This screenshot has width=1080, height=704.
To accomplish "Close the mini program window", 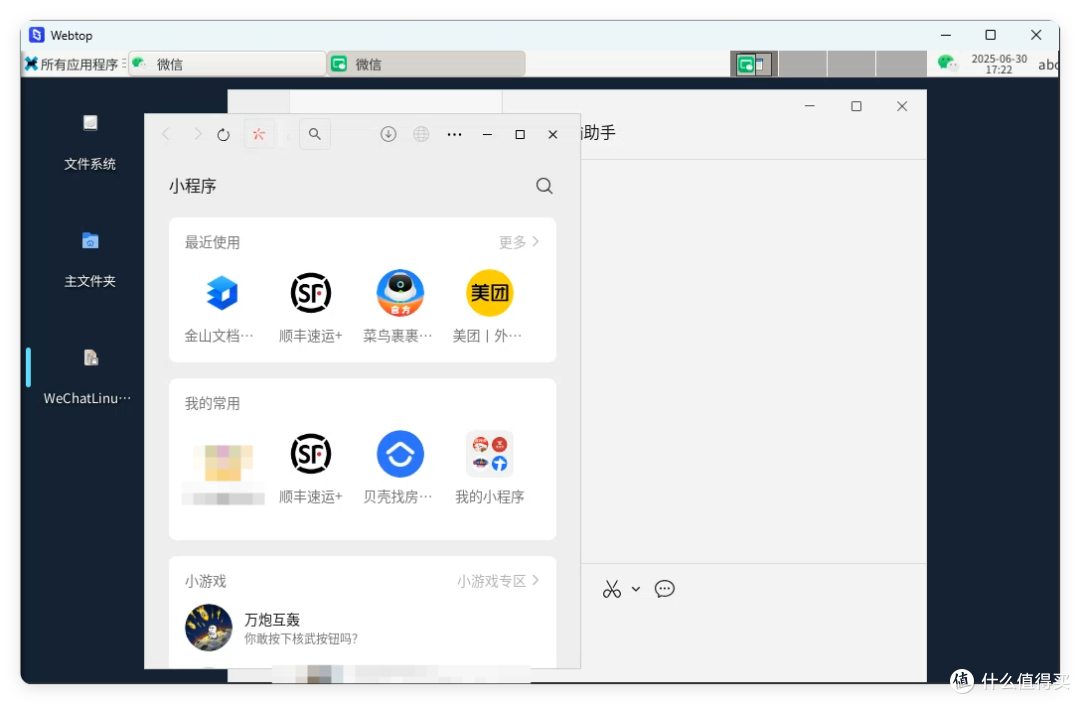I will (x=552, y=134).
